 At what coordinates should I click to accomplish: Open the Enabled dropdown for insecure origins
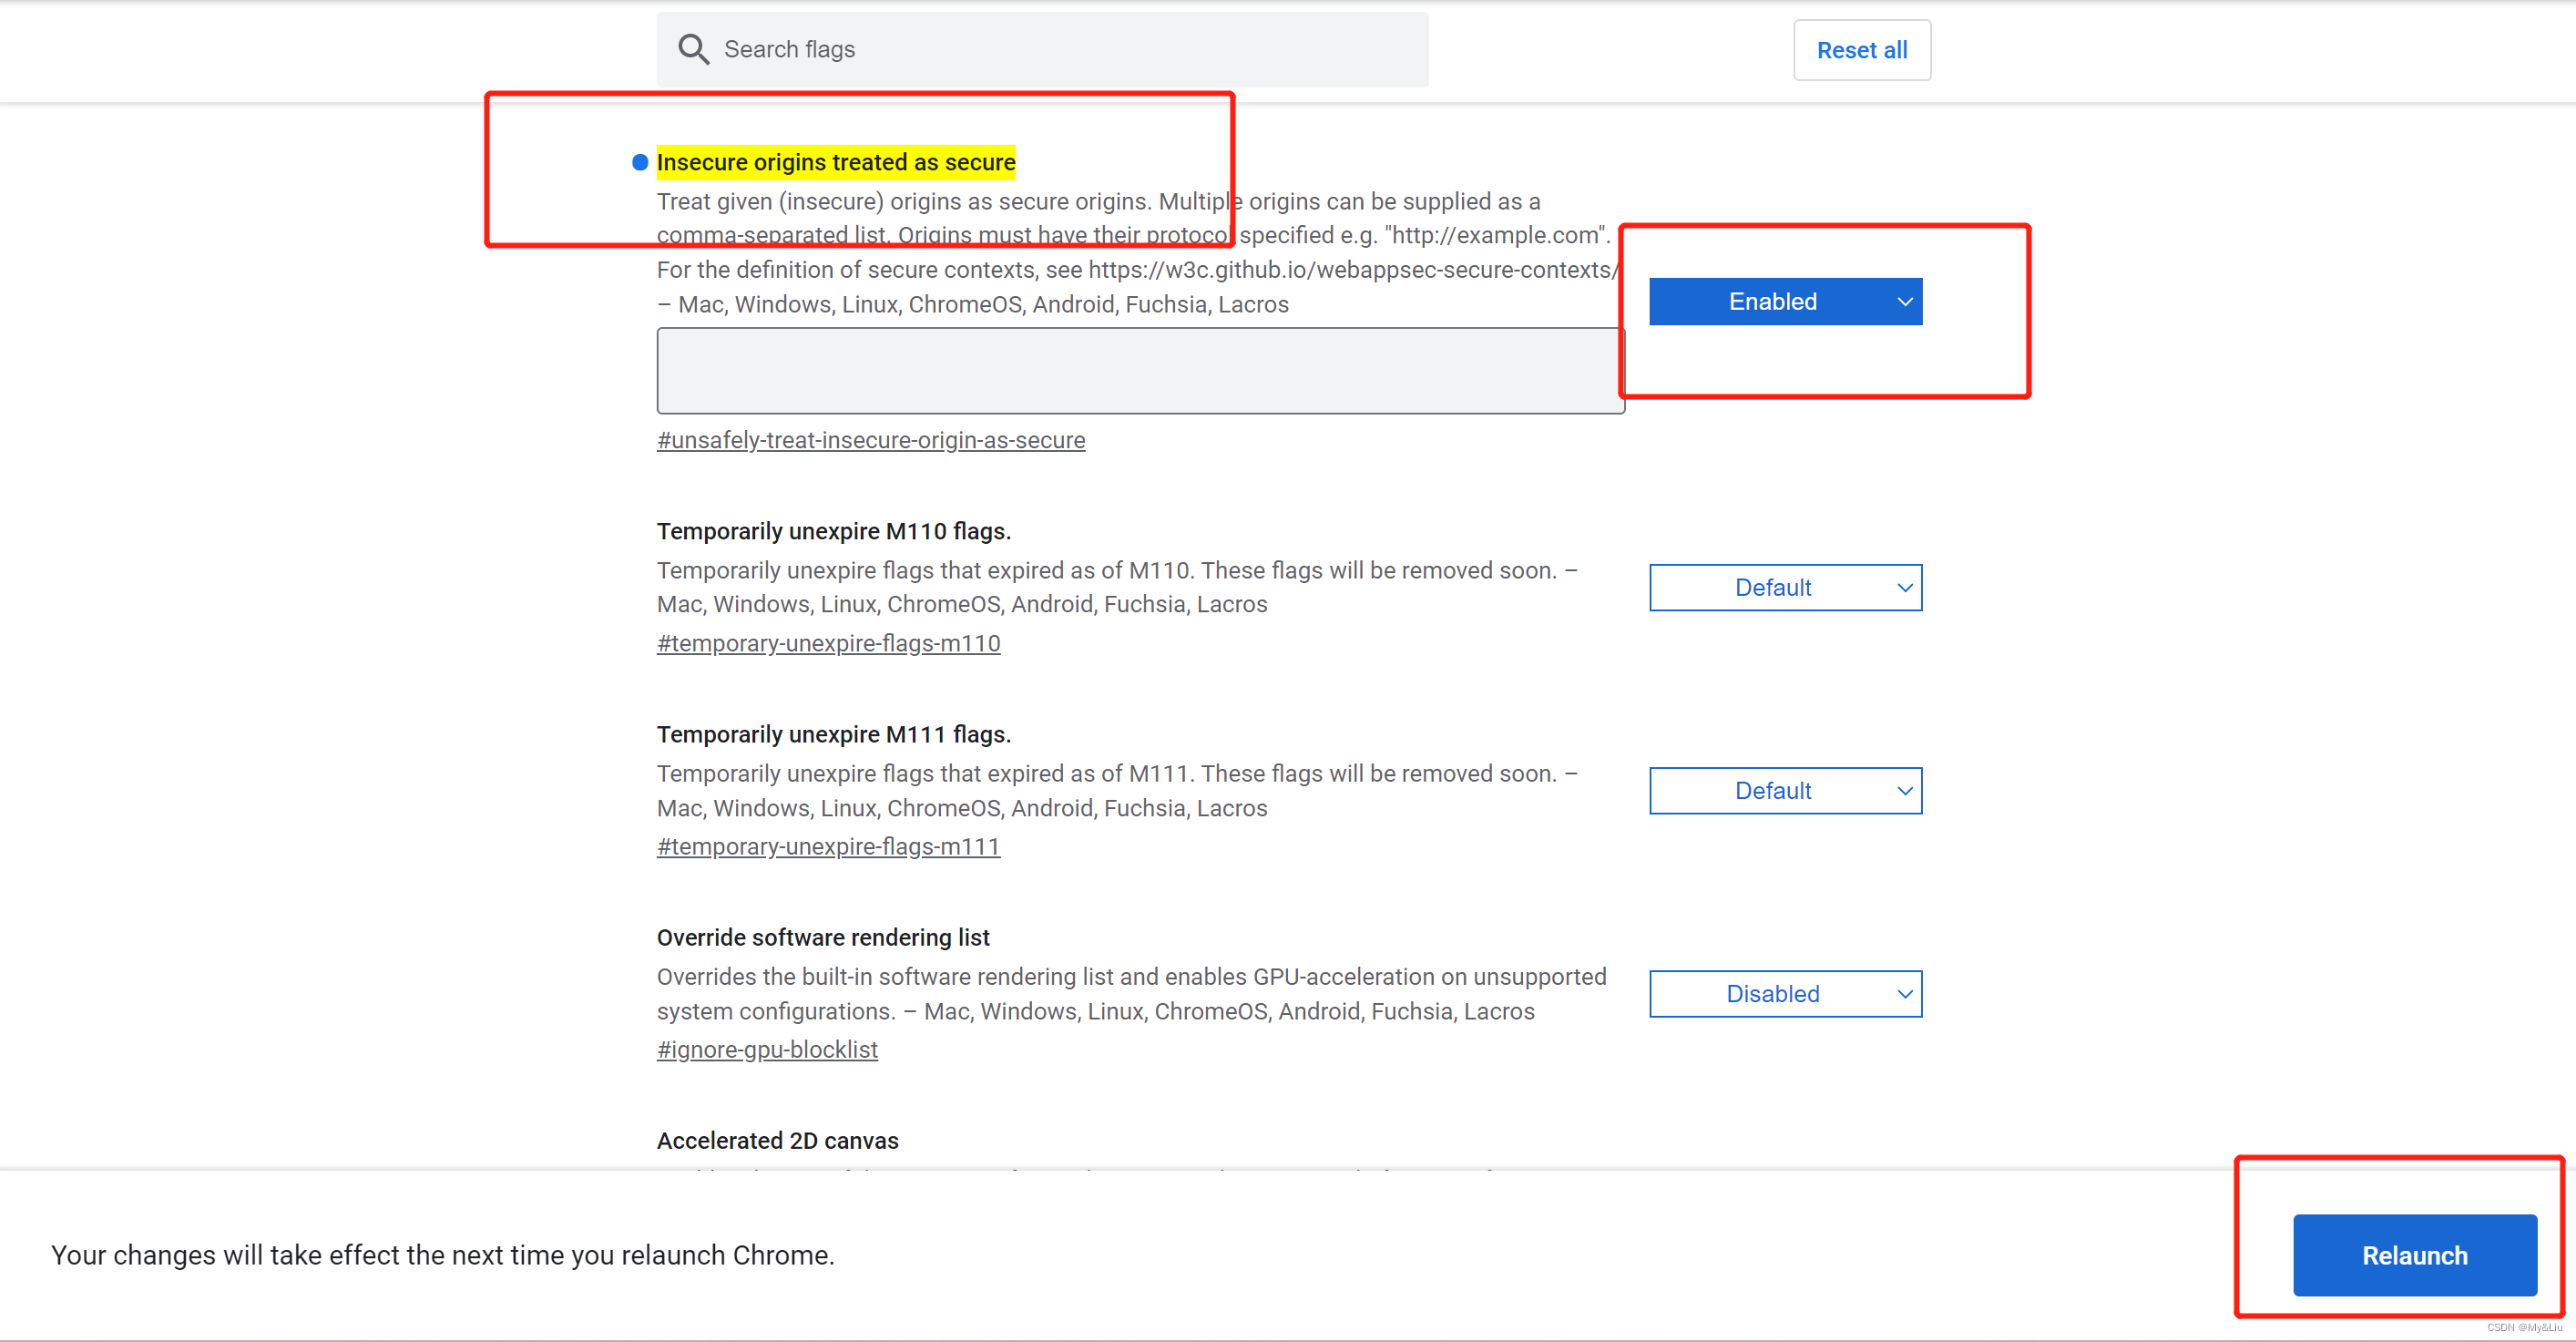pyautogui.click(x=1771, y=301)
